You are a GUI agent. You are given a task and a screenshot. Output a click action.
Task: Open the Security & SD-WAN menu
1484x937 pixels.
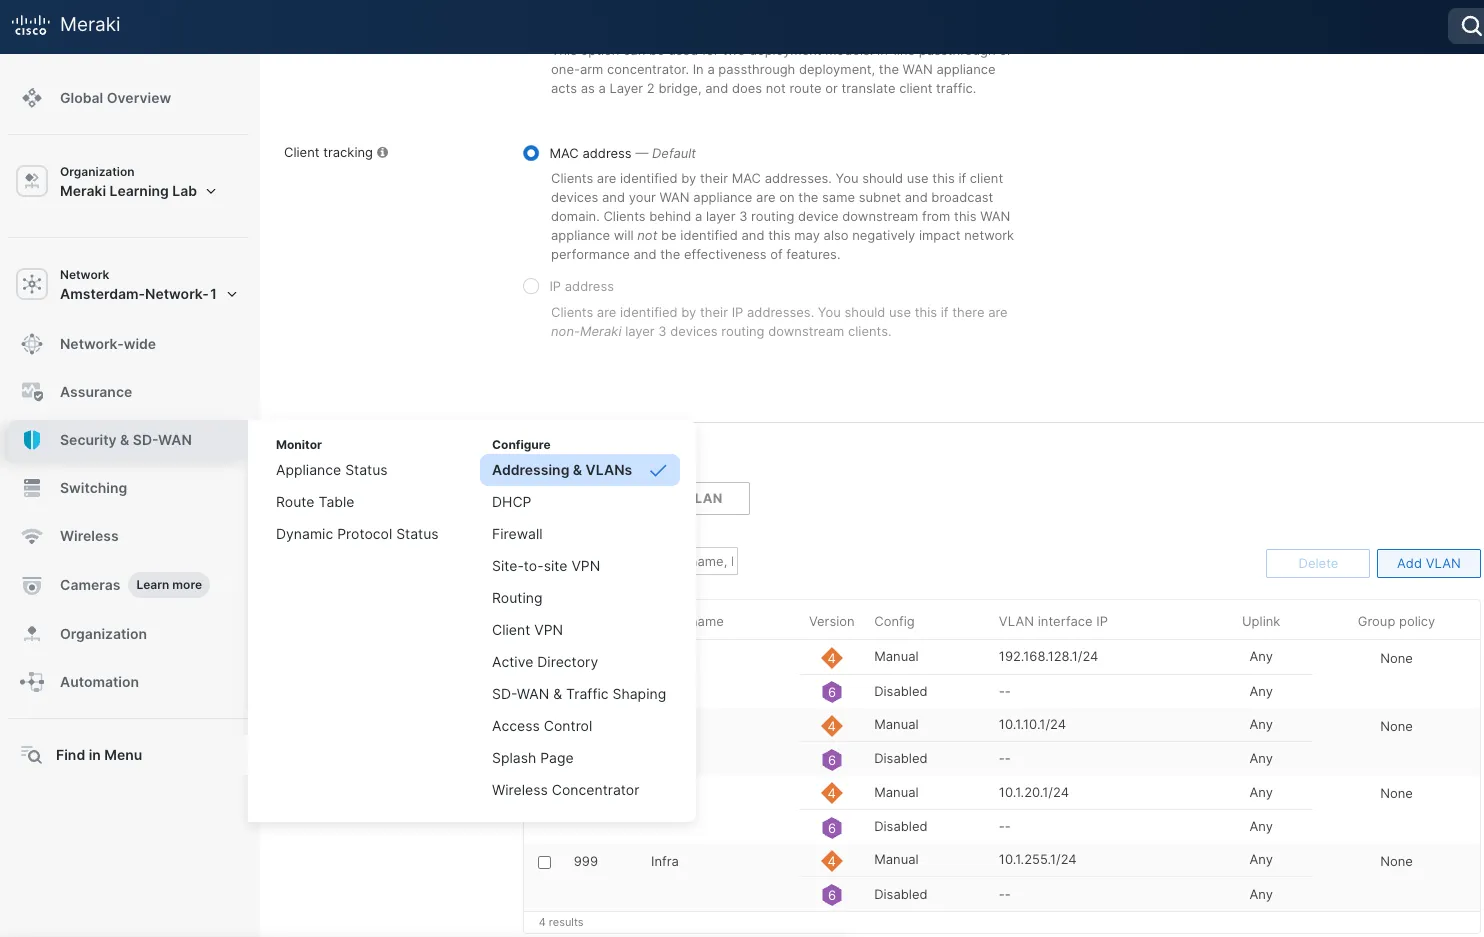[x=125, y=440]
